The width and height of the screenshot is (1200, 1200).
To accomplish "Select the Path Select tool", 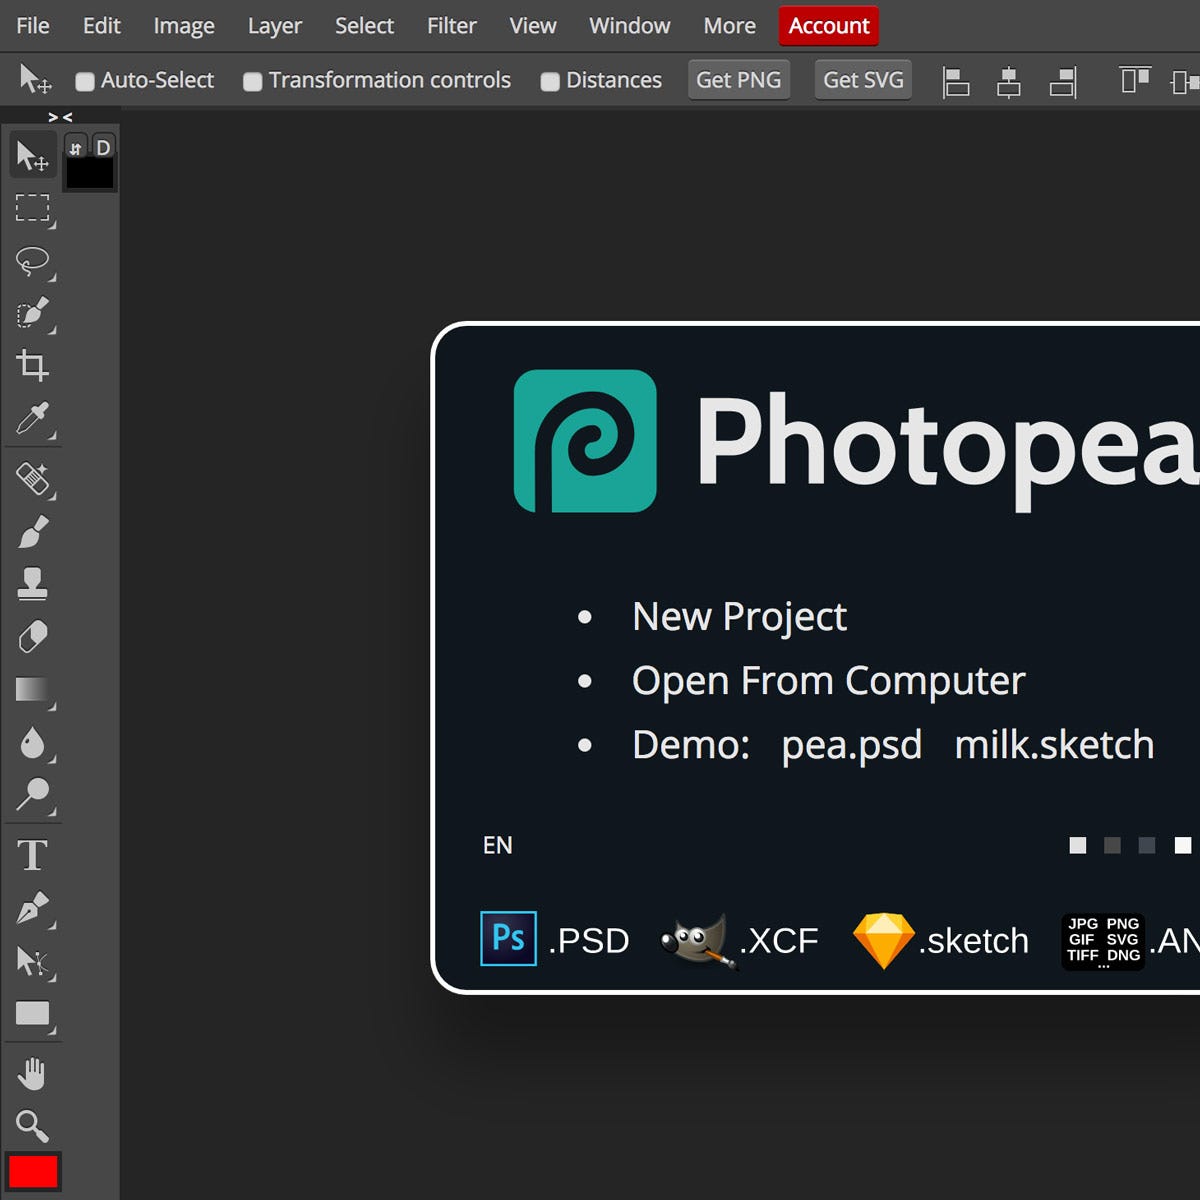I will coord(32,962).
